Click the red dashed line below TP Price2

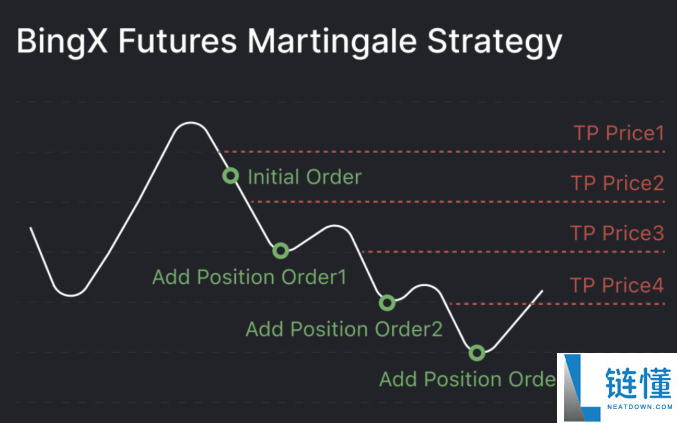(458, 202)
